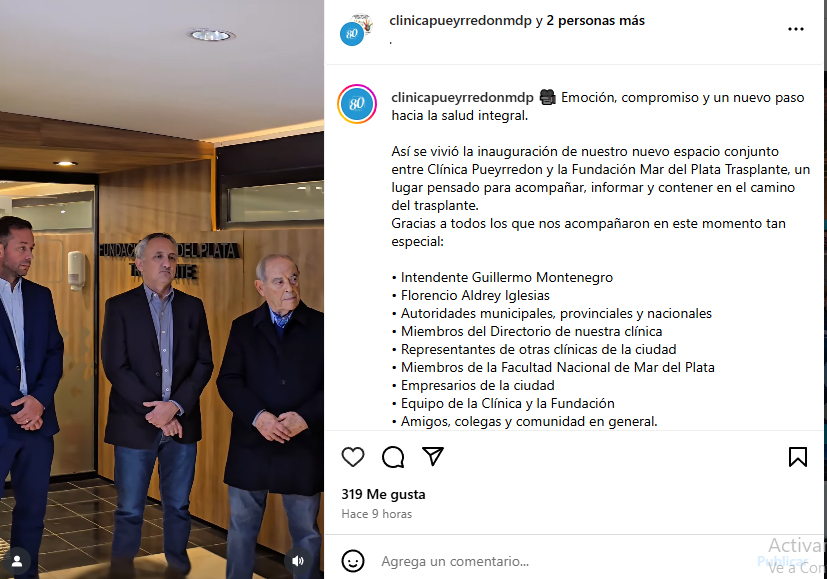Open comments via speech bubble icon
The image size is (827, 579).
pyautogui.click(x=393, y=457)
